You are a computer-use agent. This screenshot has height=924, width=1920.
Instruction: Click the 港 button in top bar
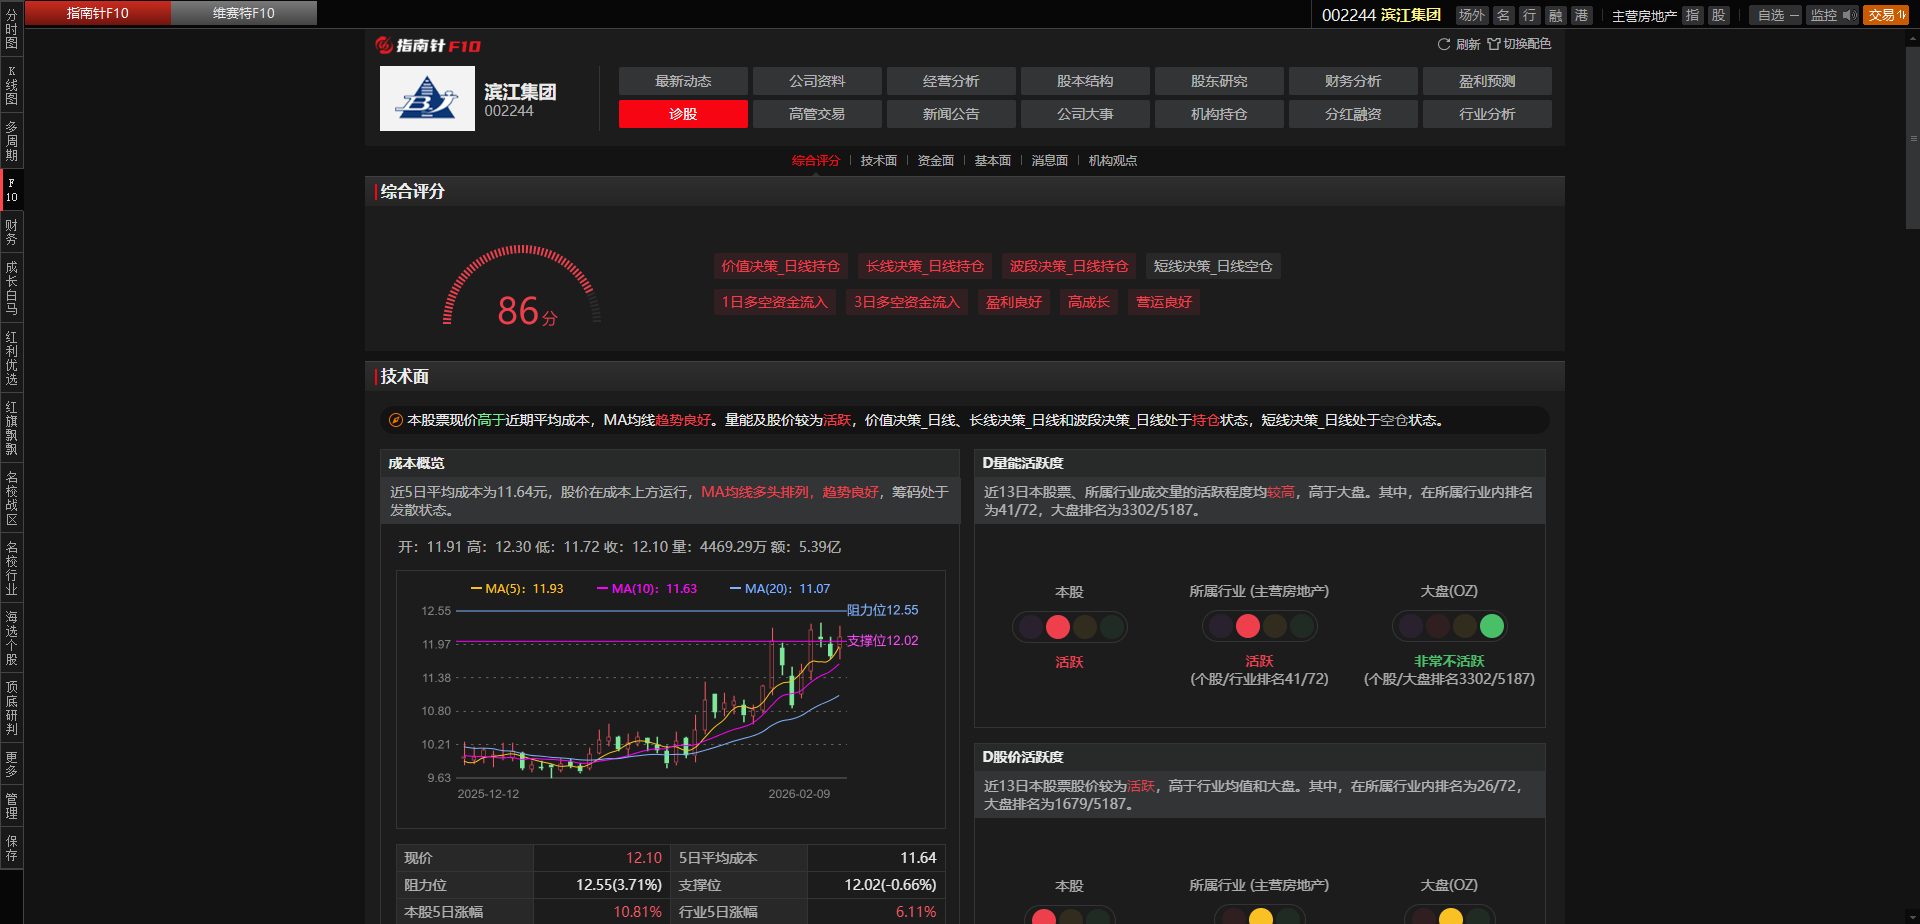click(x=1582, y=15)
